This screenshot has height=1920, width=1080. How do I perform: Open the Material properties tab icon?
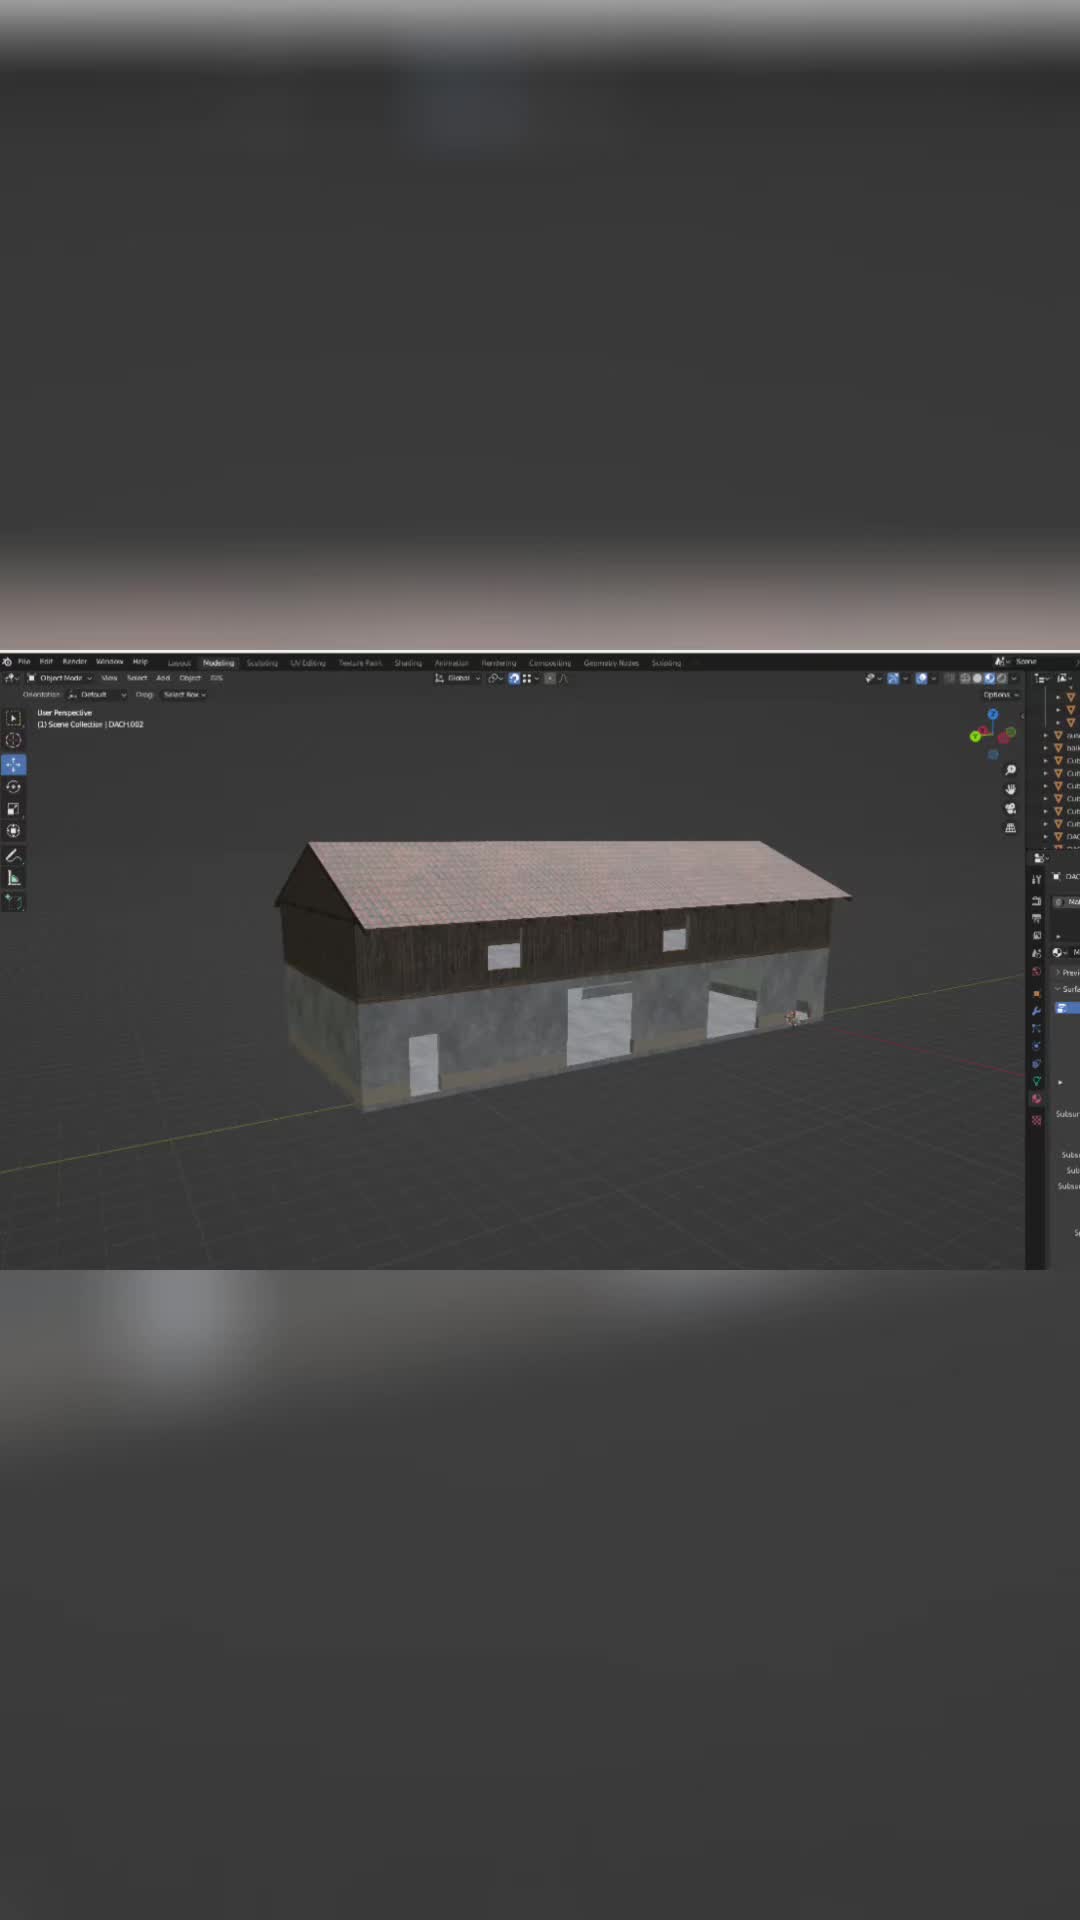pos(1036,1099)
